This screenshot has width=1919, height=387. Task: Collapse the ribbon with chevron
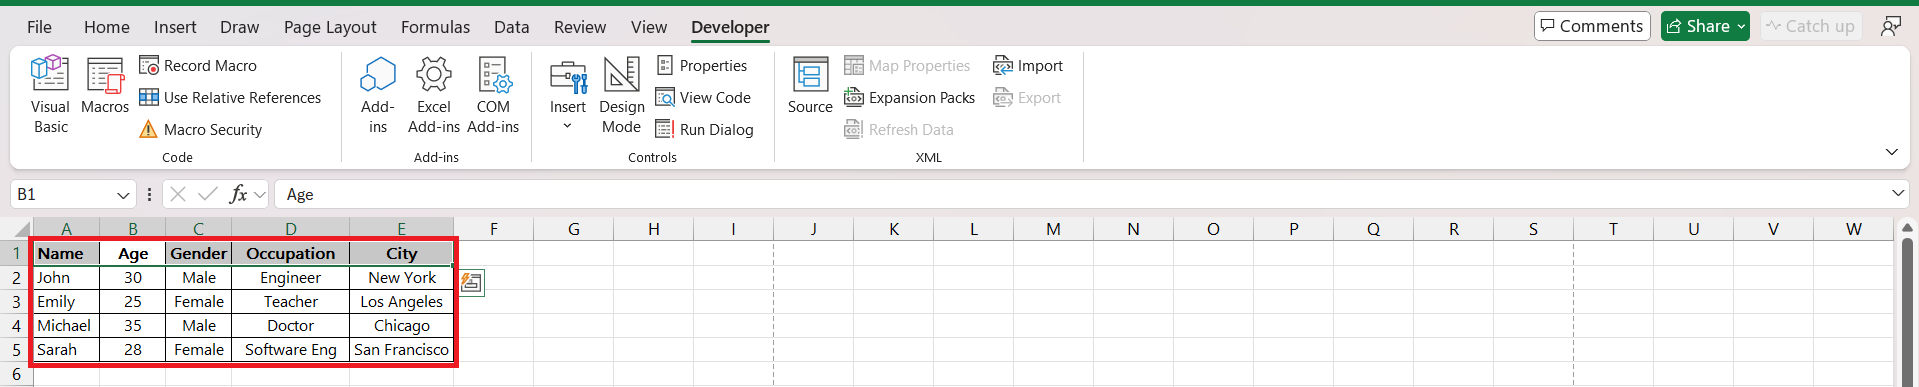coord(1891,152)
